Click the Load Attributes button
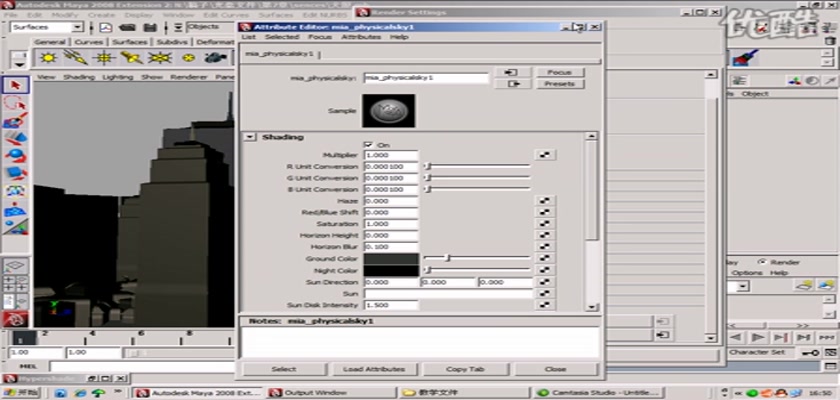The image size is (840, 400). [374, 369]
